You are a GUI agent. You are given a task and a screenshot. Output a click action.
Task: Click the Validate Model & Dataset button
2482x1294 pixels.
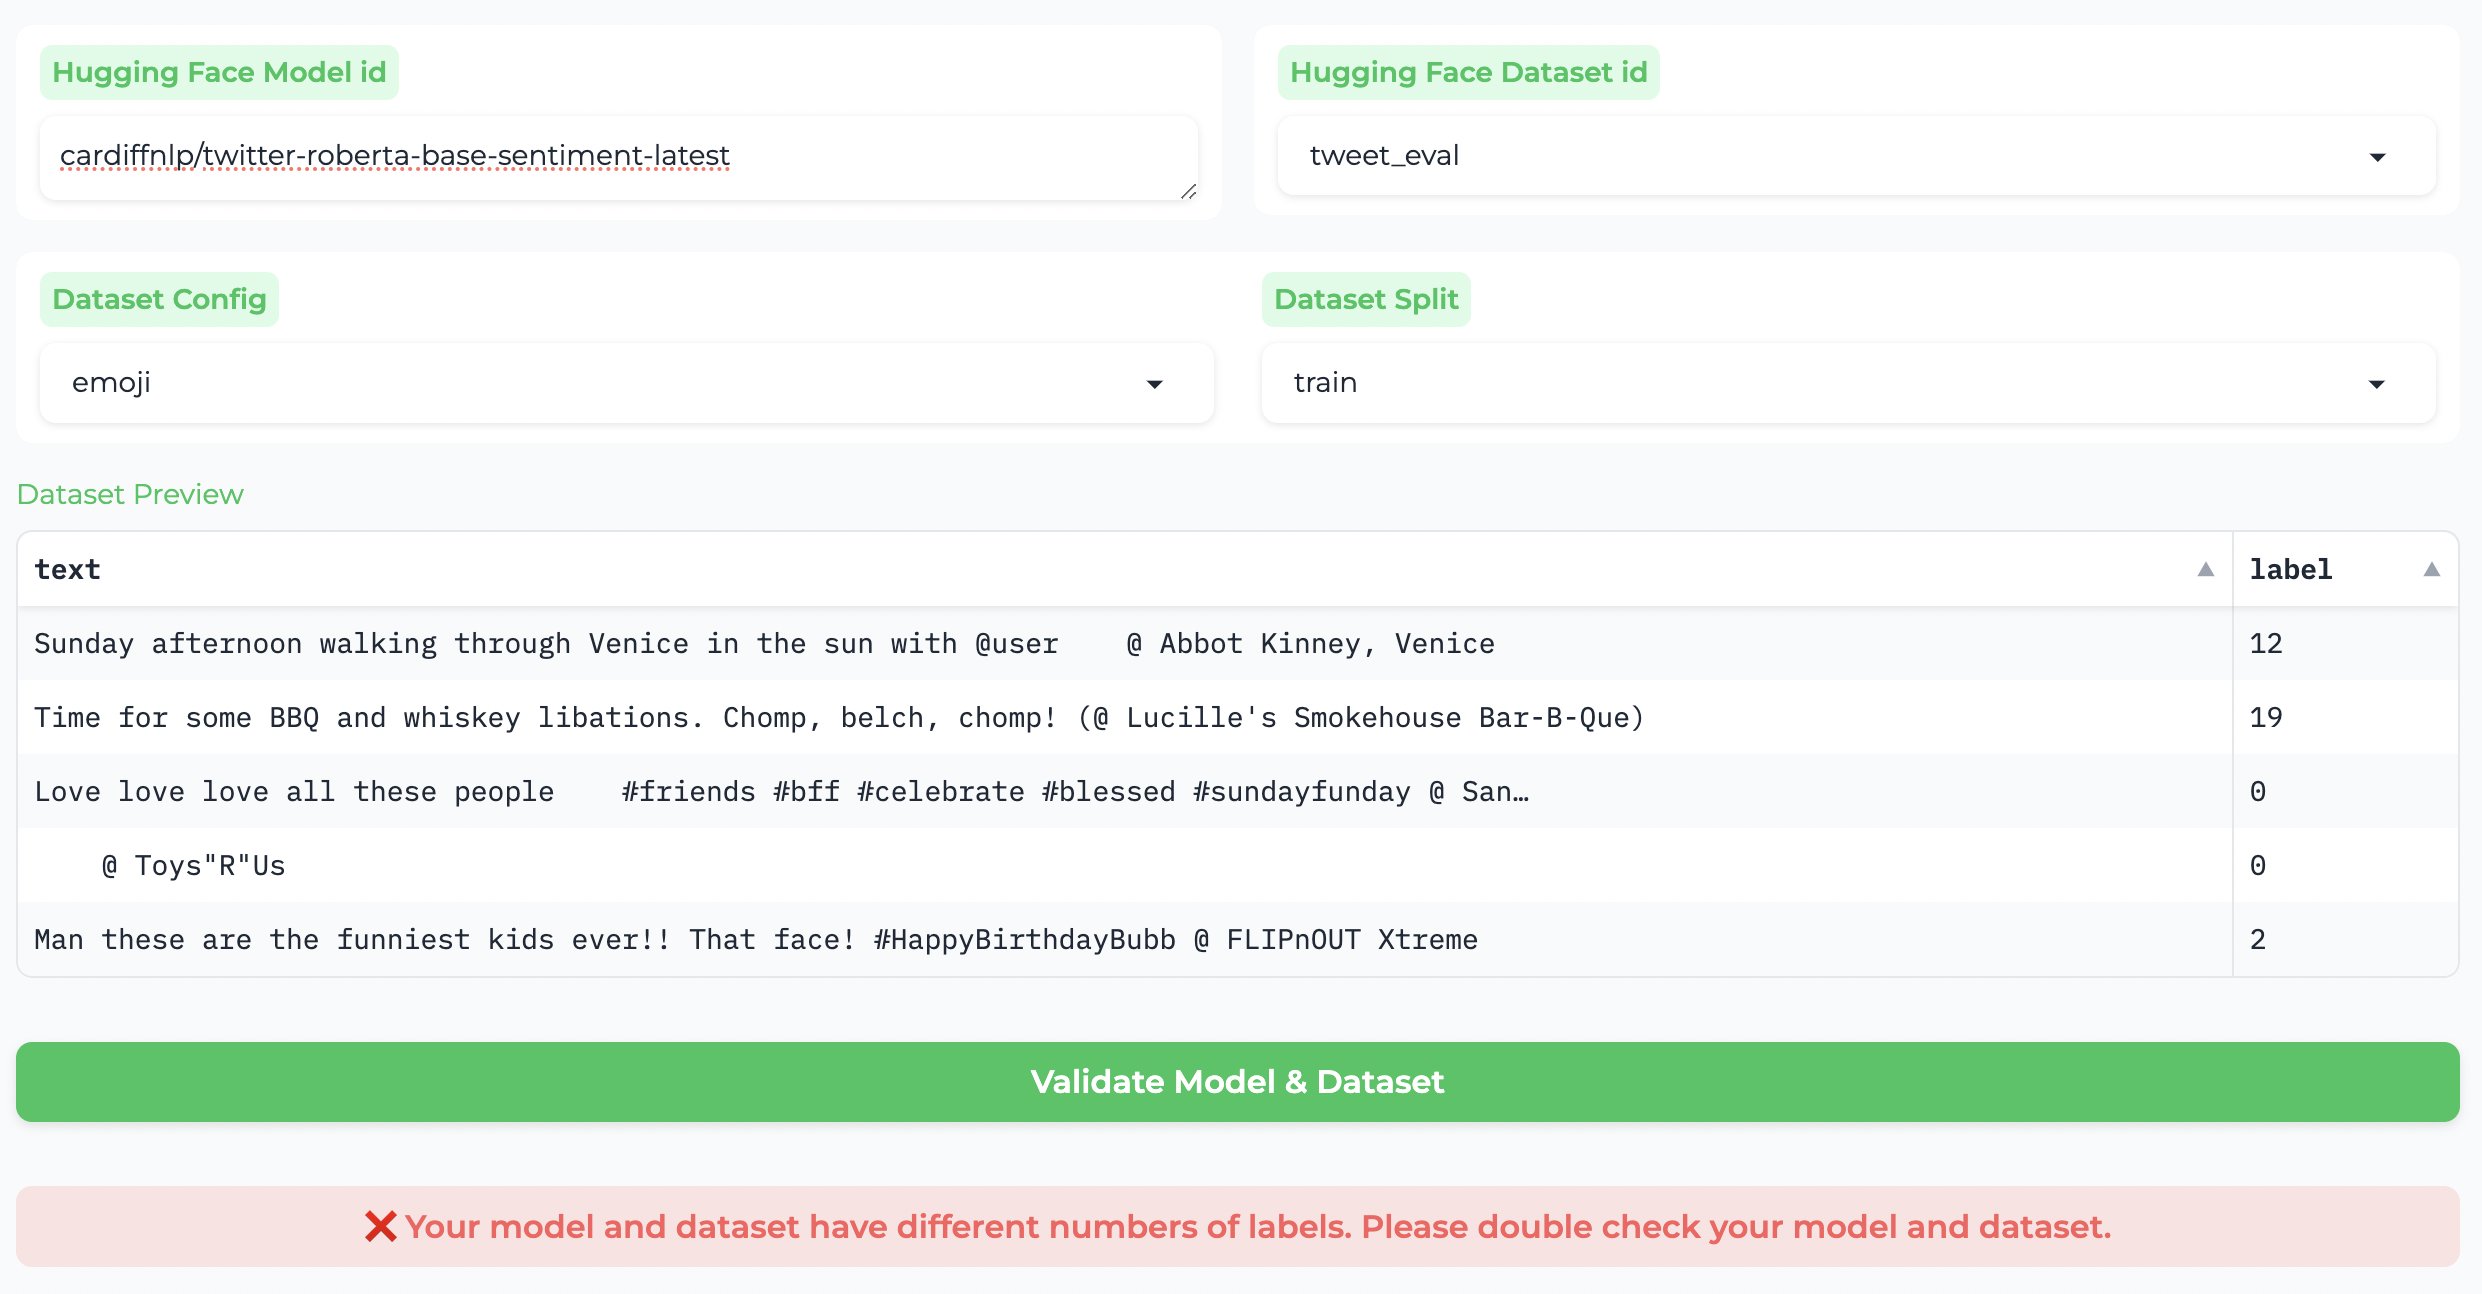coord(1238,1082)
